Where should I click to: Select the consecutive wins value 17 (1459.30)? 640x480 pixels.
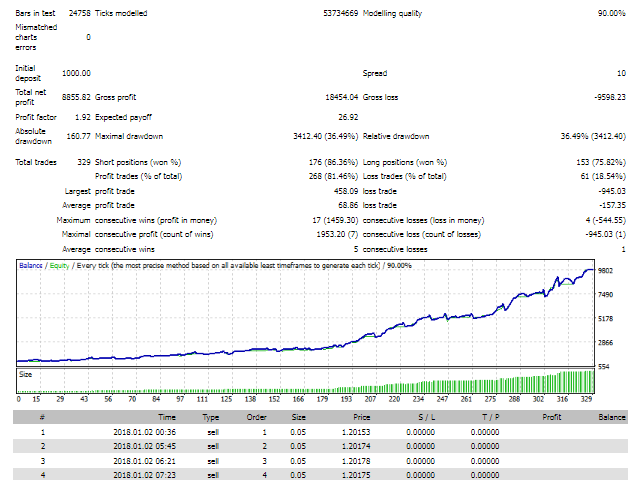click(335, 220)
